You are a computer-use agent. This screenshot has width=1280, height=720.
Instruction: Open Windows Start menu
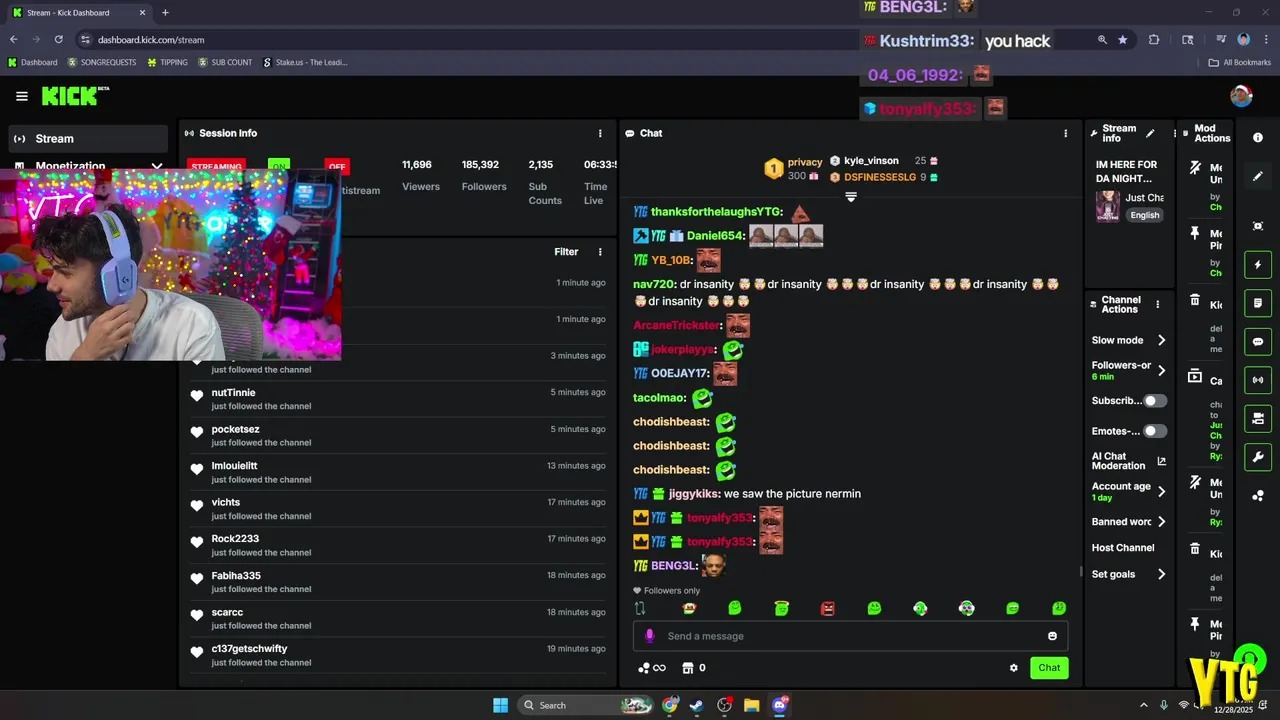500,705
